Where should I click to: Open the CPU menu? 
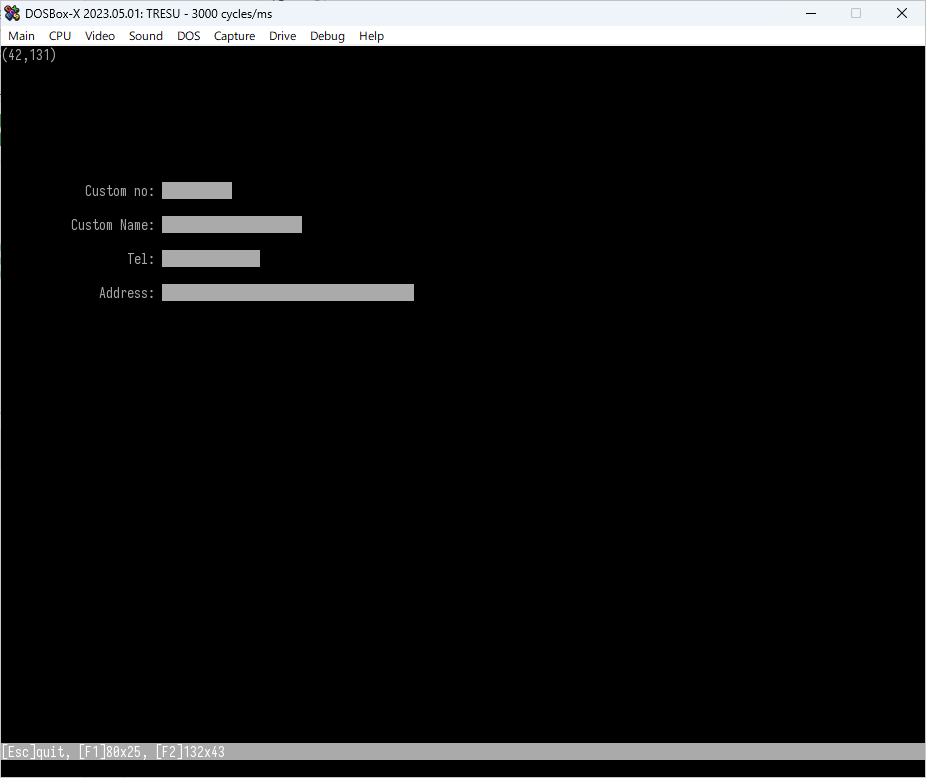click(x=59, y=36)
